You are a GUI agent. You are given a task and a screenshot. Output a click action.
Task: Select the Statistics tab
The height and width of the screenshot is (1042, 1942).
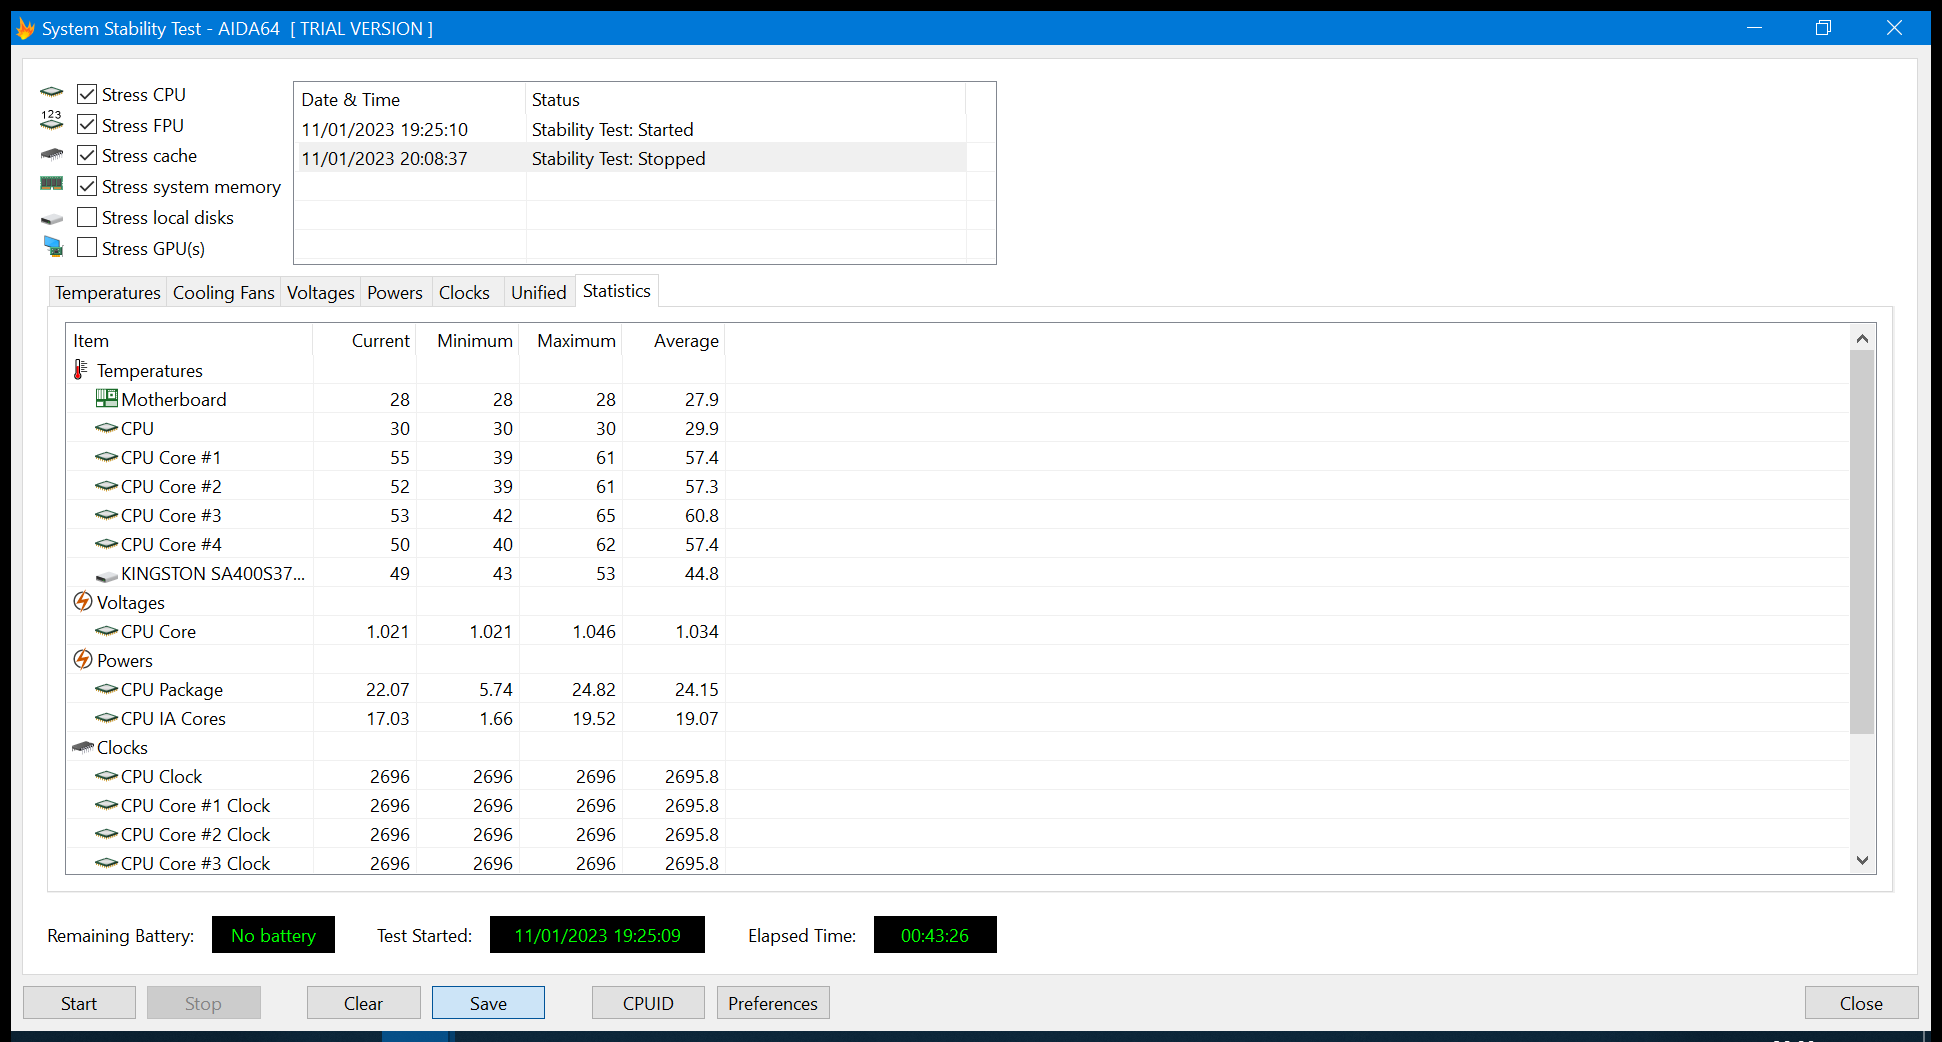617,291
